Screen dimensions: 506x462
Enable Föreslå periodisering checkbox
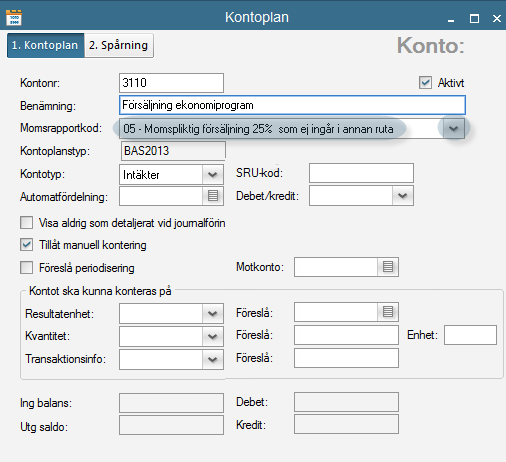tap(26, 267)
